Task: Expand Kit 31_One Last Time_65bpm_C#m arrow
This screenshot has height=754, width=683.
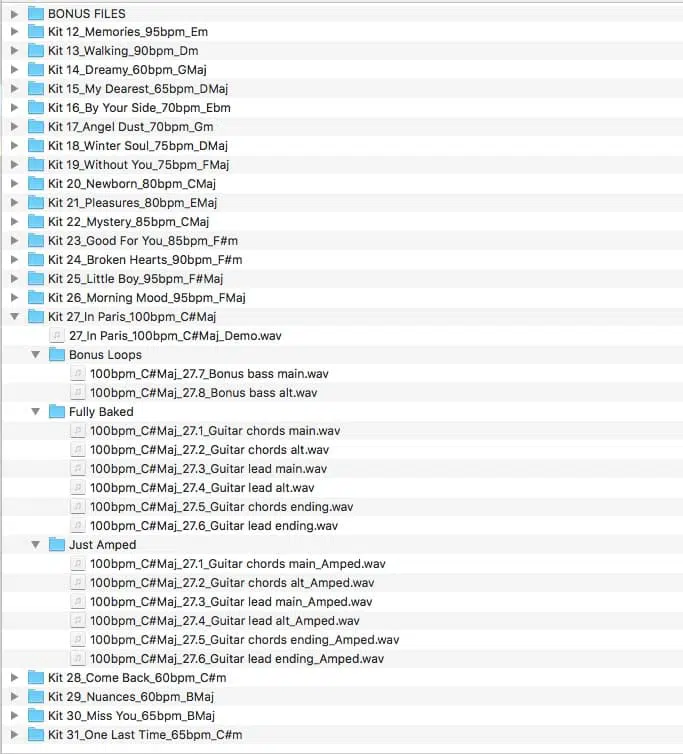Action: (14, 734)
